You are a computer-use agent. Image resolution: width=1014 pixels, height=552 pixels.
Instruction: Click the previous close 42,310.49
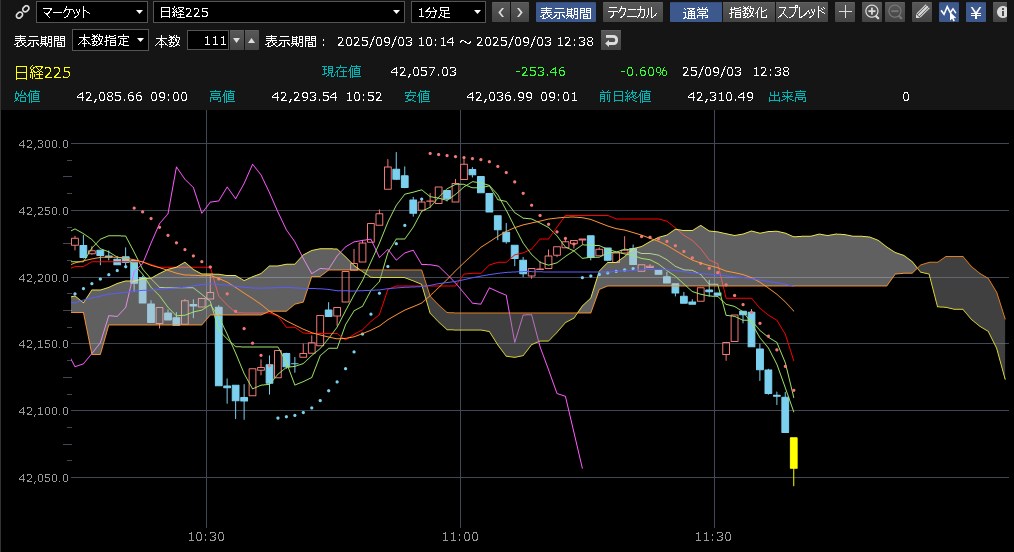(x=720, y=96)
